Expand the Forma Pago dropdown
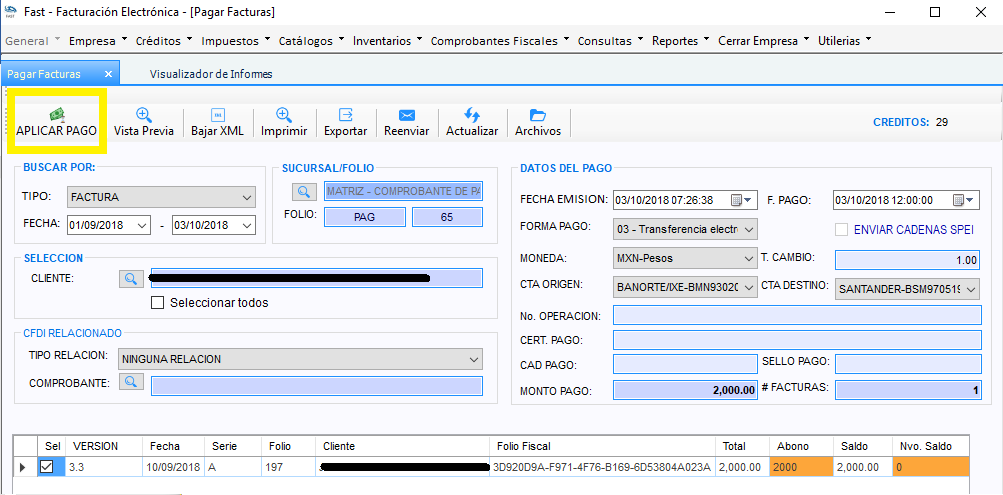Viewport: 1003px width, 495px height. click(750, 229)
